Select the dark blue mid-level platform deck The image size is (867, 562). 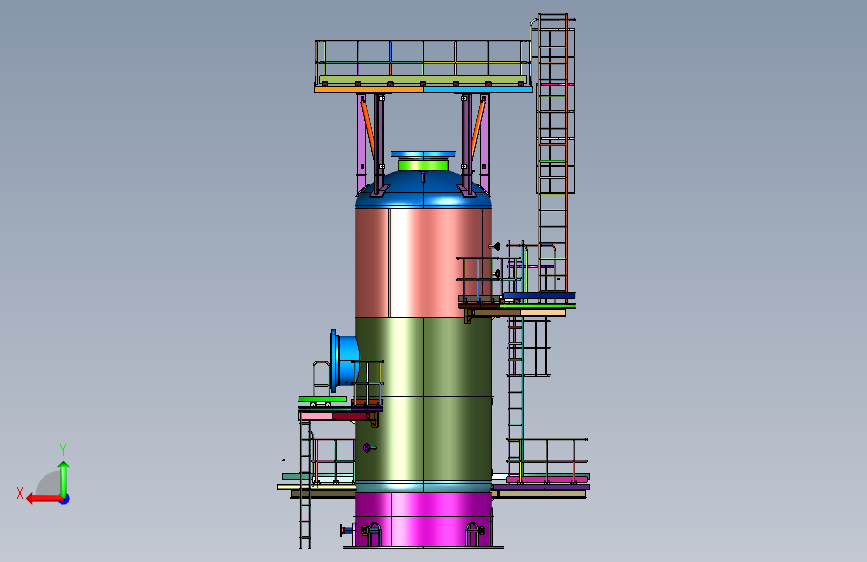(539, 296)
